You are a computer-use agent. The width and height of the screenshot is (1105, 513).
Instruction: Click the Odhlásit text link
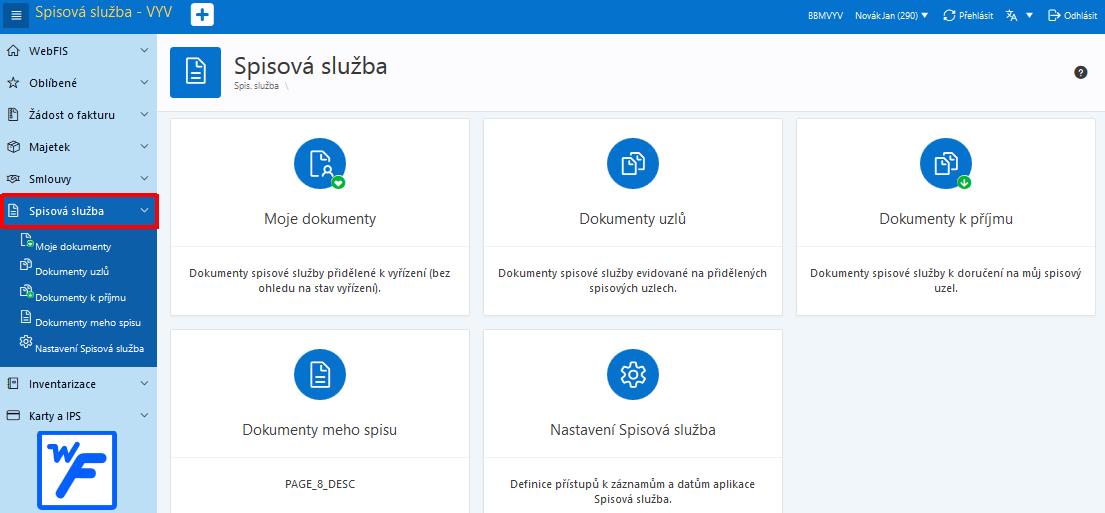[x=1080, y=16]
